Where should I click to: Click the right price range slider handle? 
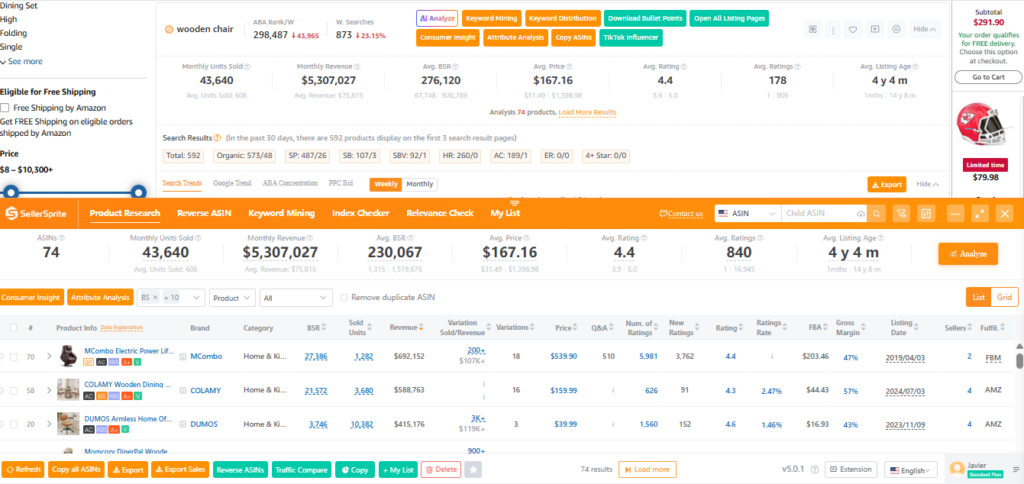139,190
